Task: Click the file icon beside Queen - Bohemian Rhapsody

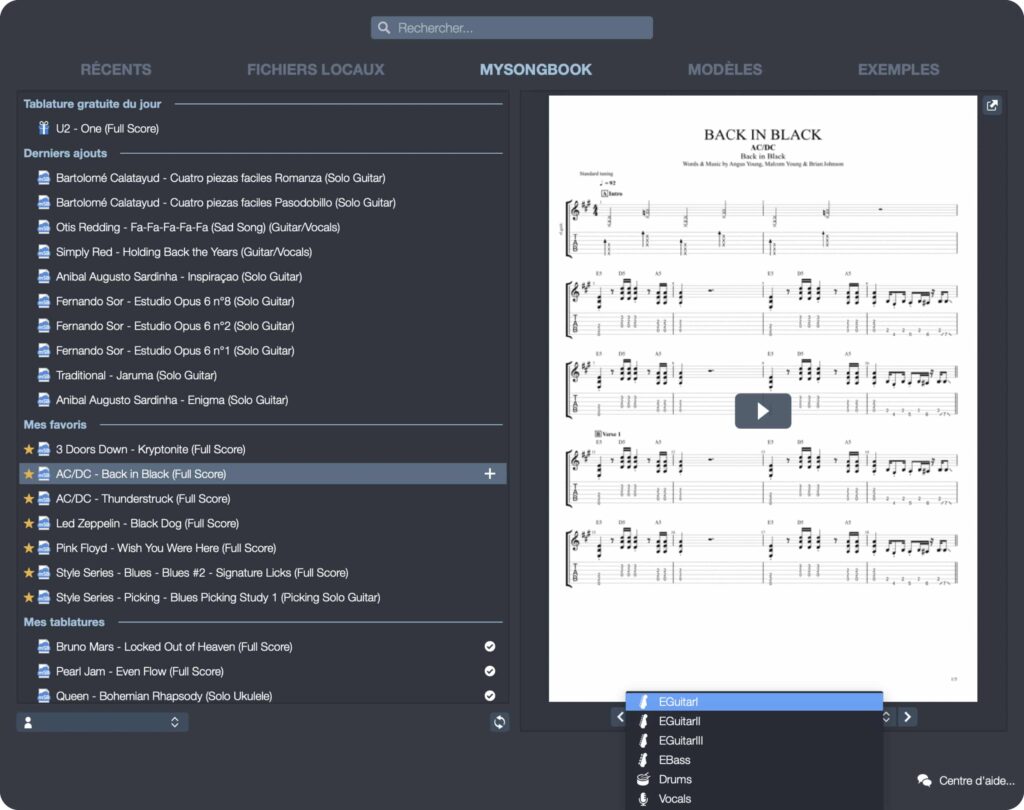Action: [x=44, y=696]
